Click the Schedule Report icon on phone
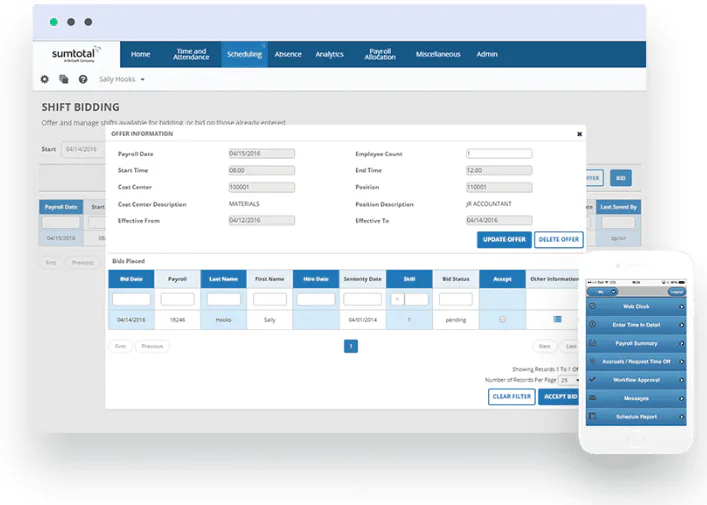 point(592,417)
